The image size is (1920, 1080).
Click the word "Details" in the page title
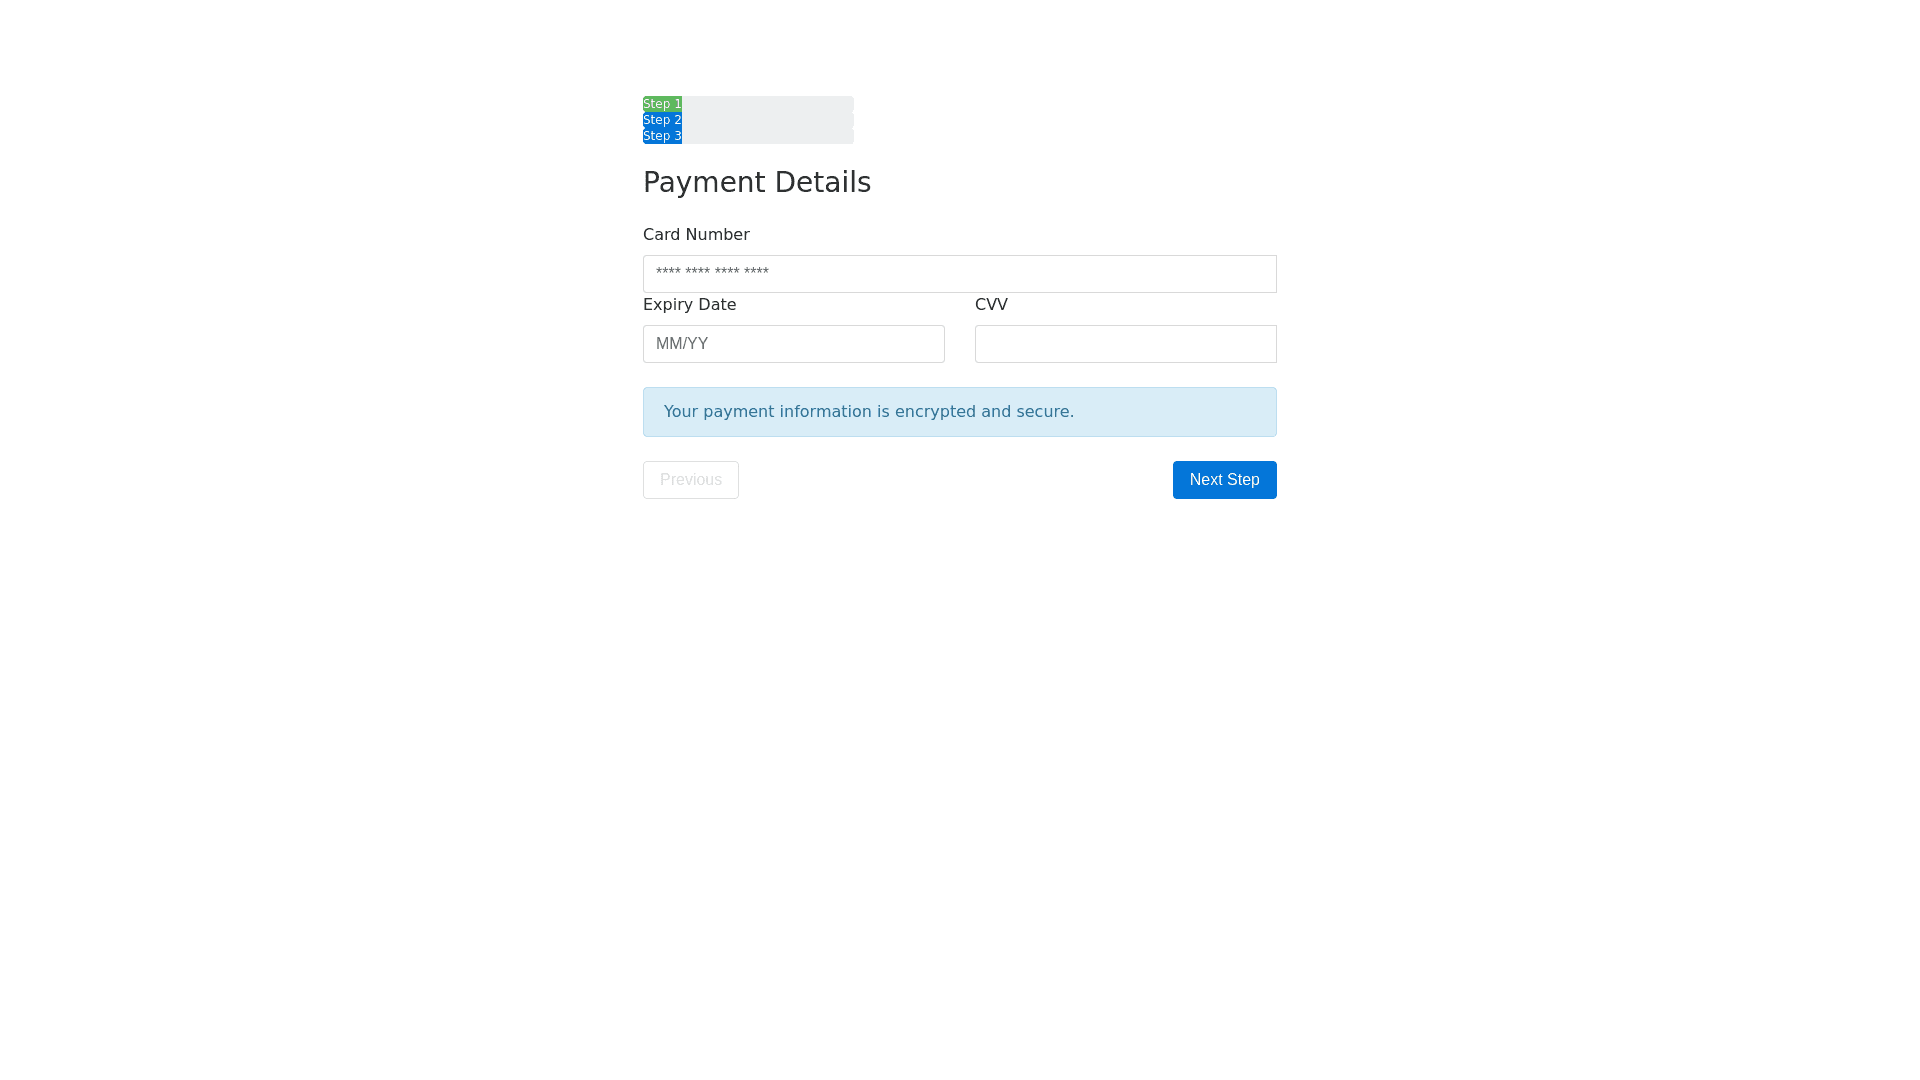click(x=822, y=182)
